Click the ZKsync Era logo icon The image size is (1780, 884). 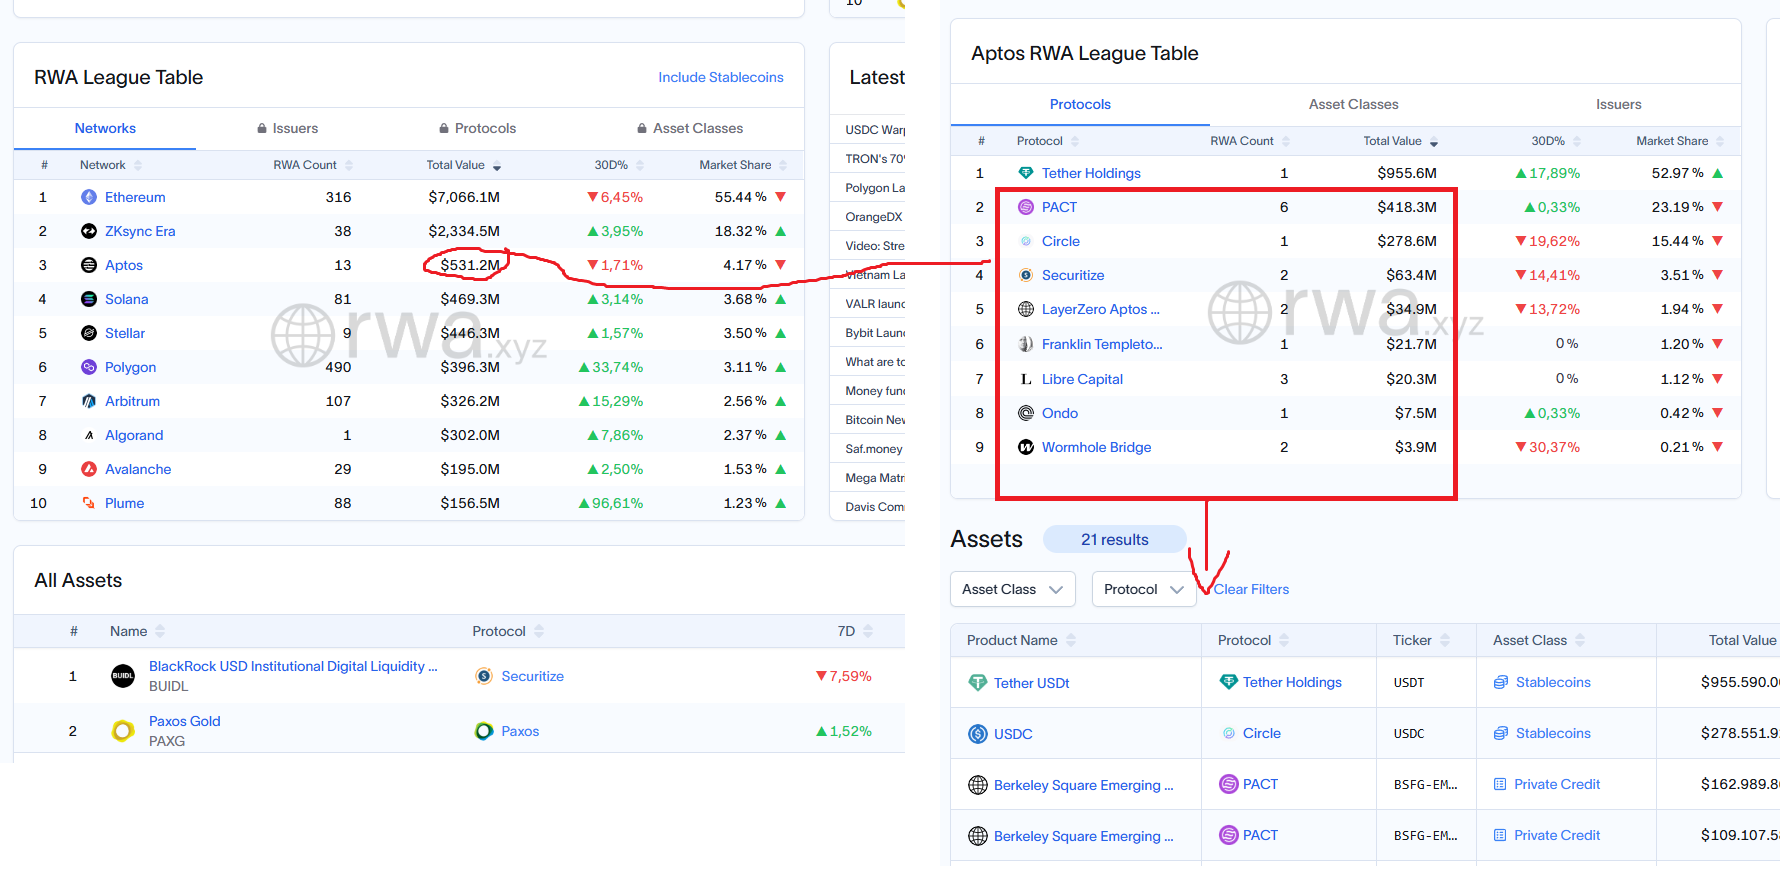(89, 231)
